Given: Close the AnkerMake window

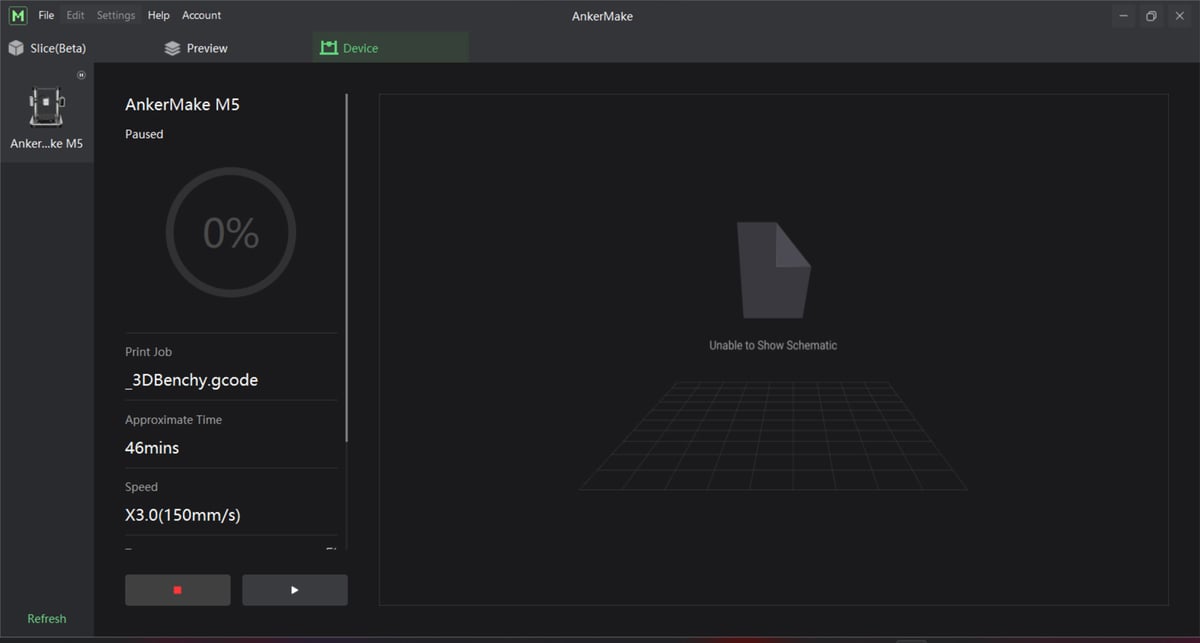Looking at the screenshot, I should pos(1178,16).
